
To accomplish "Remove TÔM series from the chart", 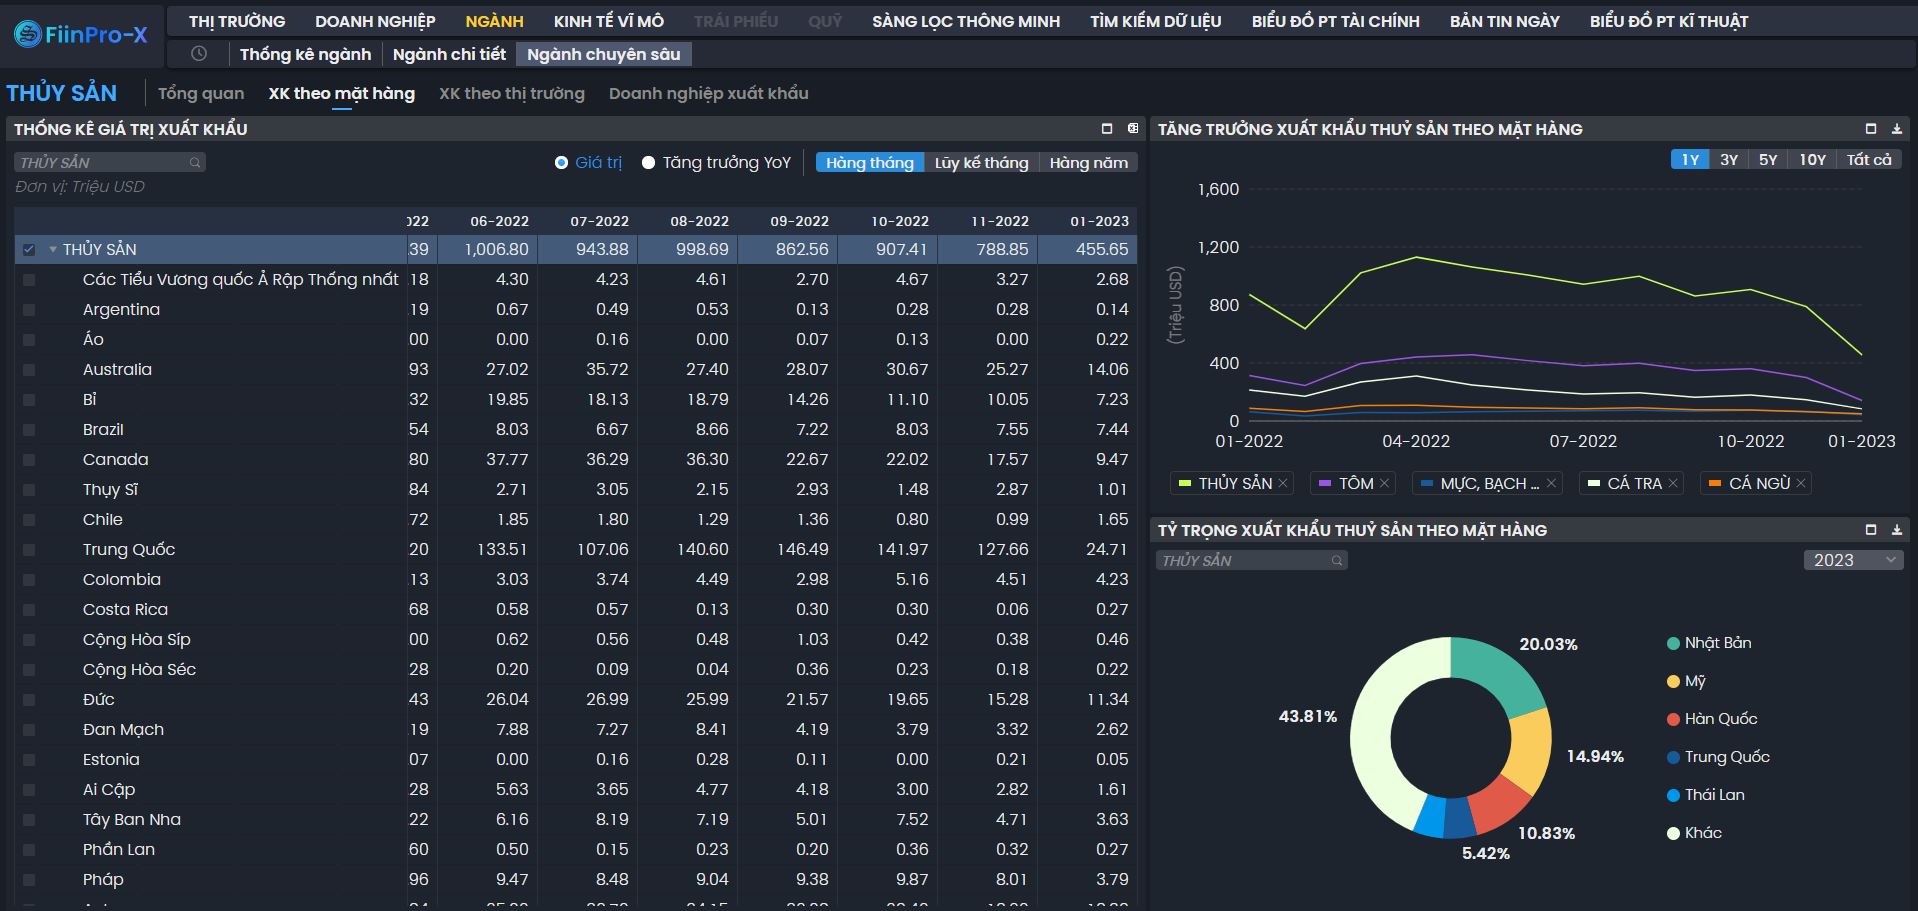I will [1384, 484].
